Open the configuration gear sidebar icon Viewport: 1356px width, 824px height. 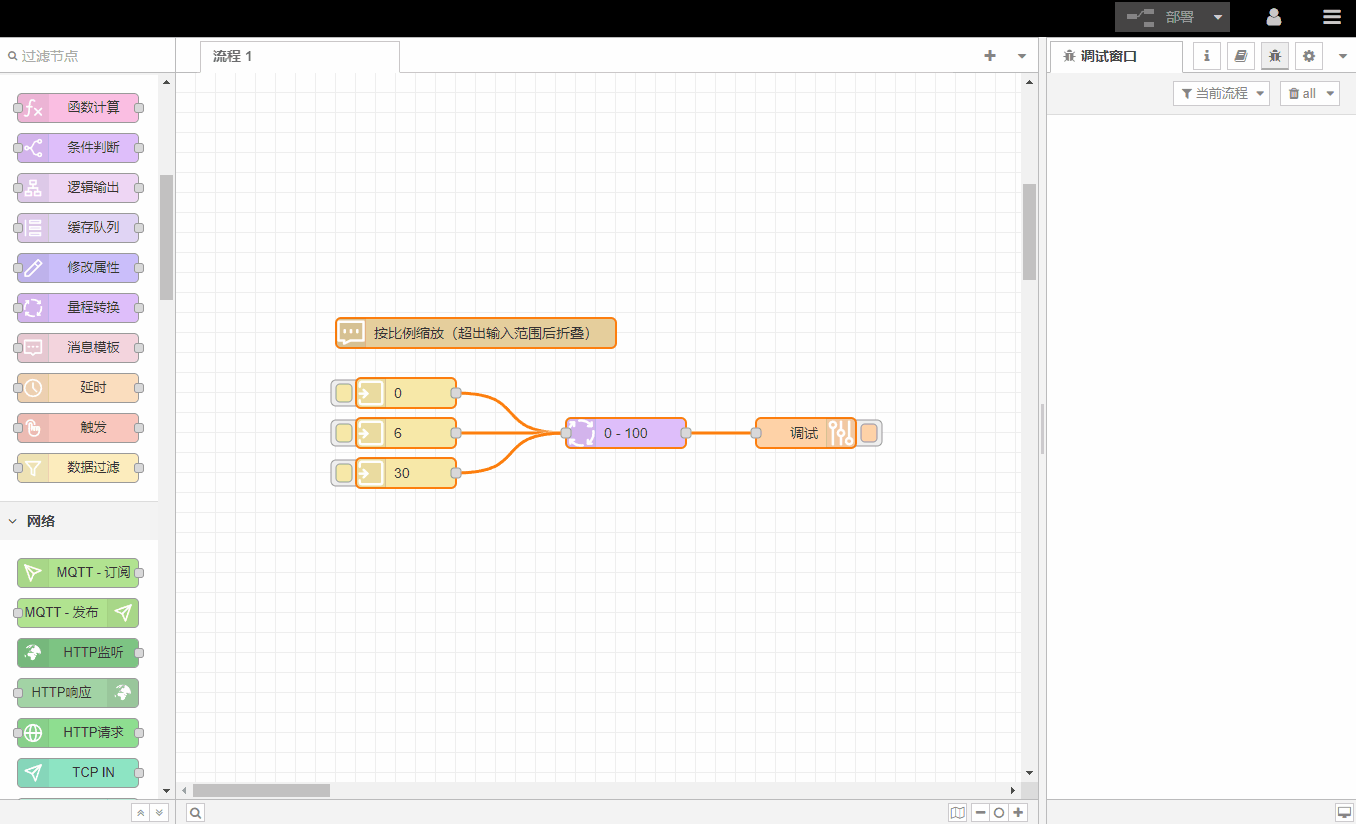1308,56
